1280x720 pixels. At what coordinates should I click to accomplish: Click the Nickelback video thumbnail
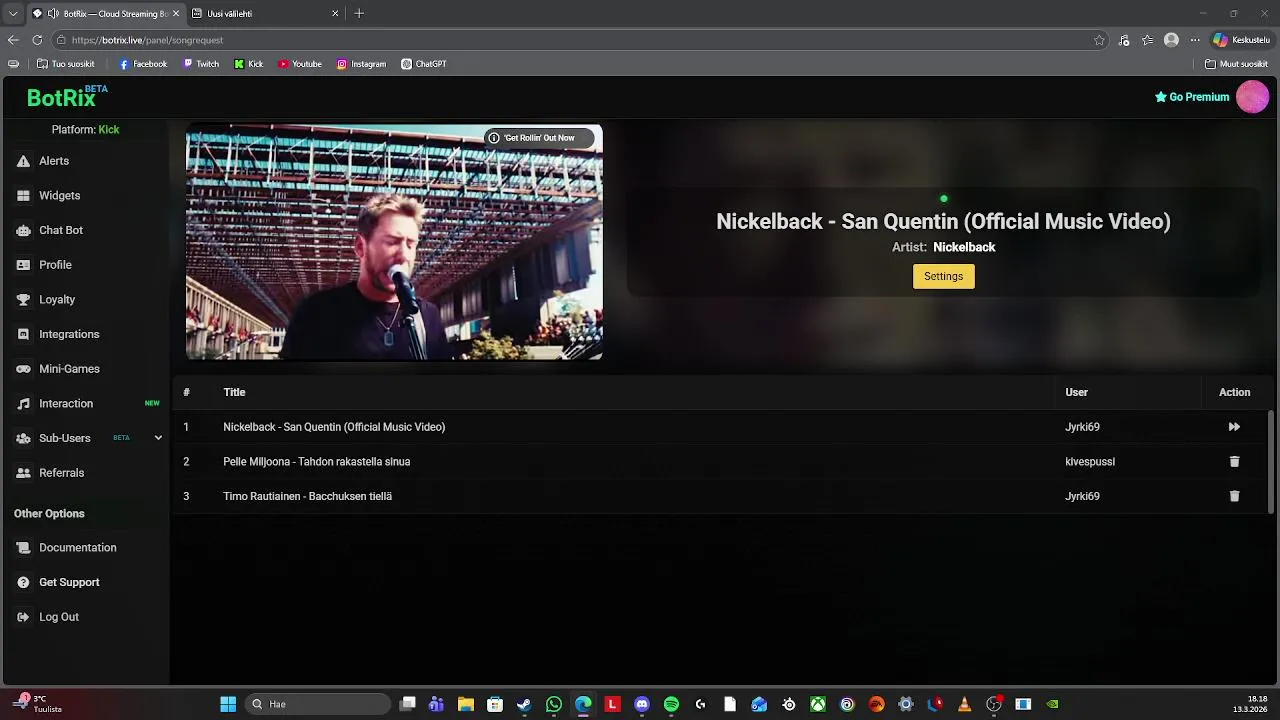pos(394,242)
